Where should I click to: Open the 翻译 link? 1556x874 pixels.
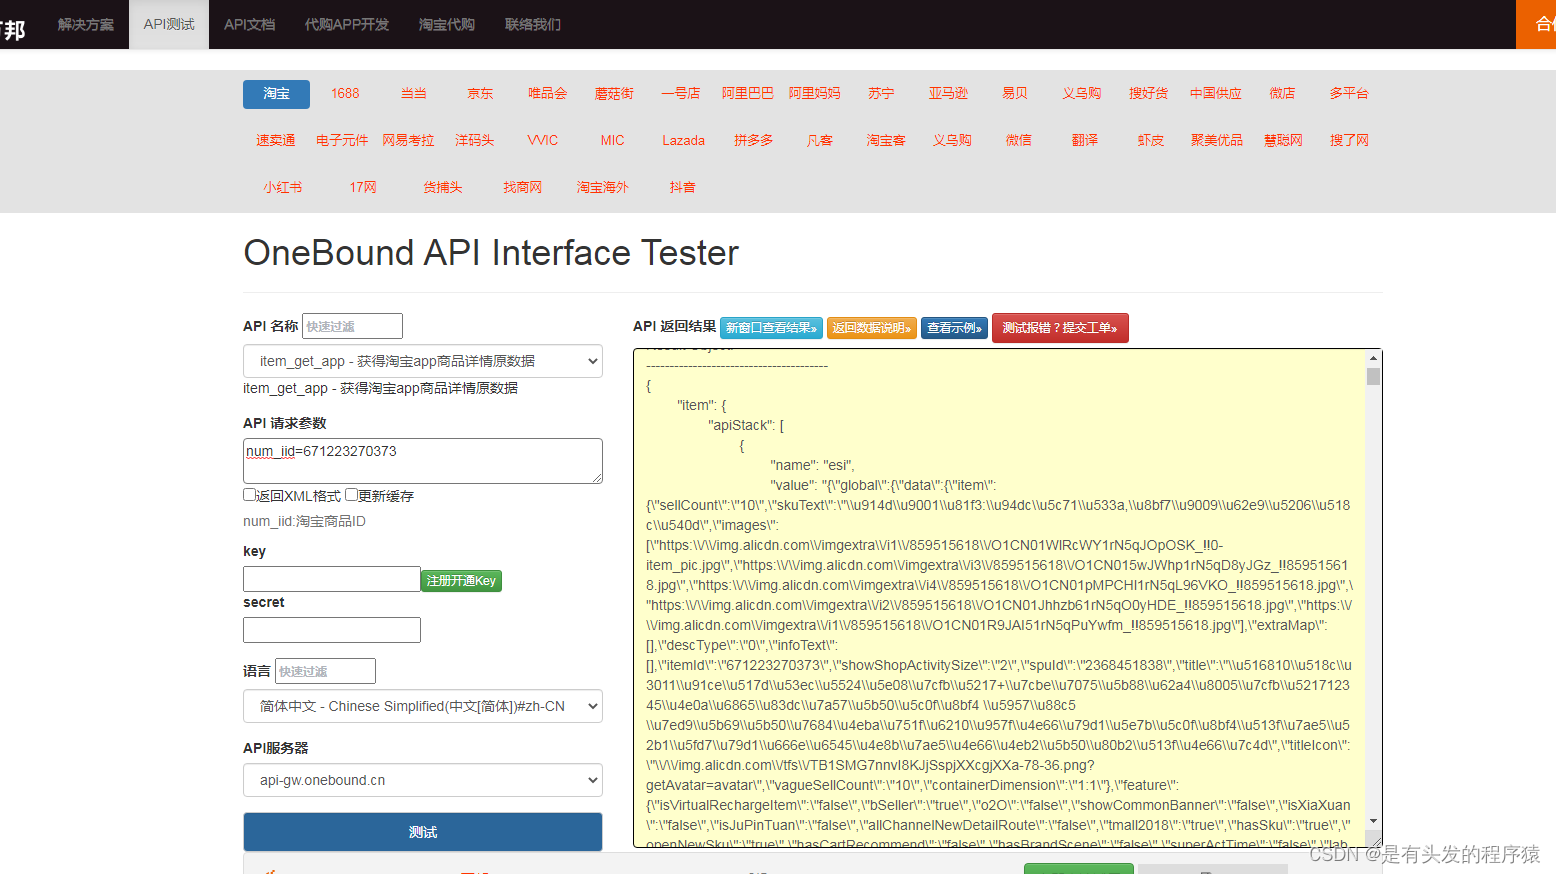(1085, 141)
